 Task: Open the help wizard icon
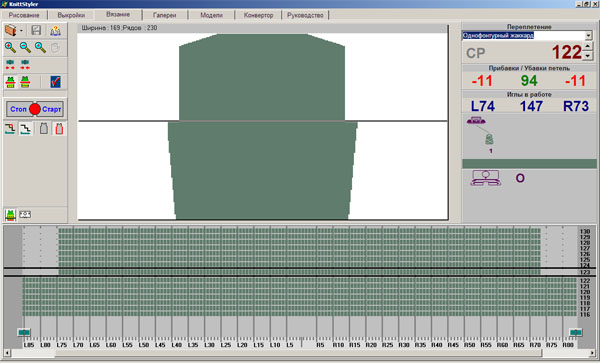coord(55,30)
